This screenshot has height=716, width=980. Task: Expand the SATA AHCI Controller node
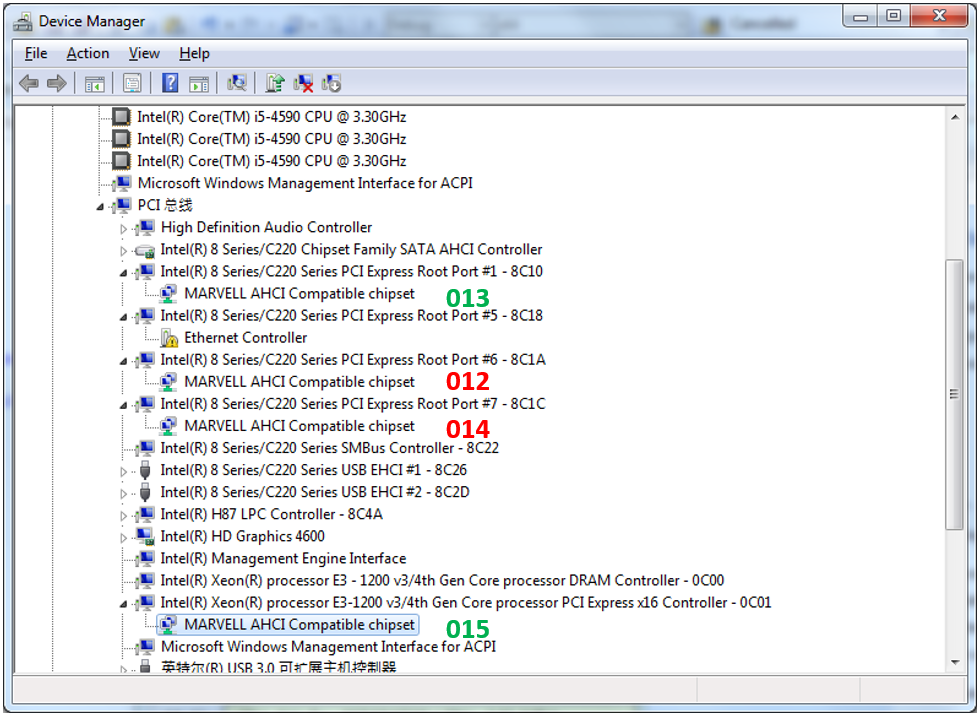[x=123, y=251]
